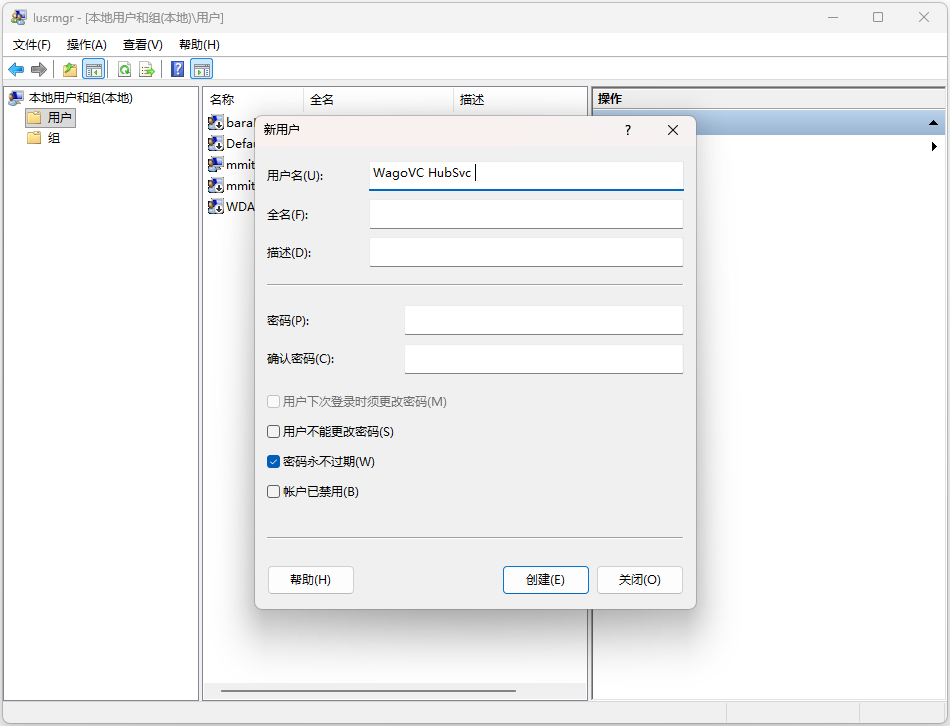
Task: Collapse the 操作 pane section arrow
Action: (933, 123)
